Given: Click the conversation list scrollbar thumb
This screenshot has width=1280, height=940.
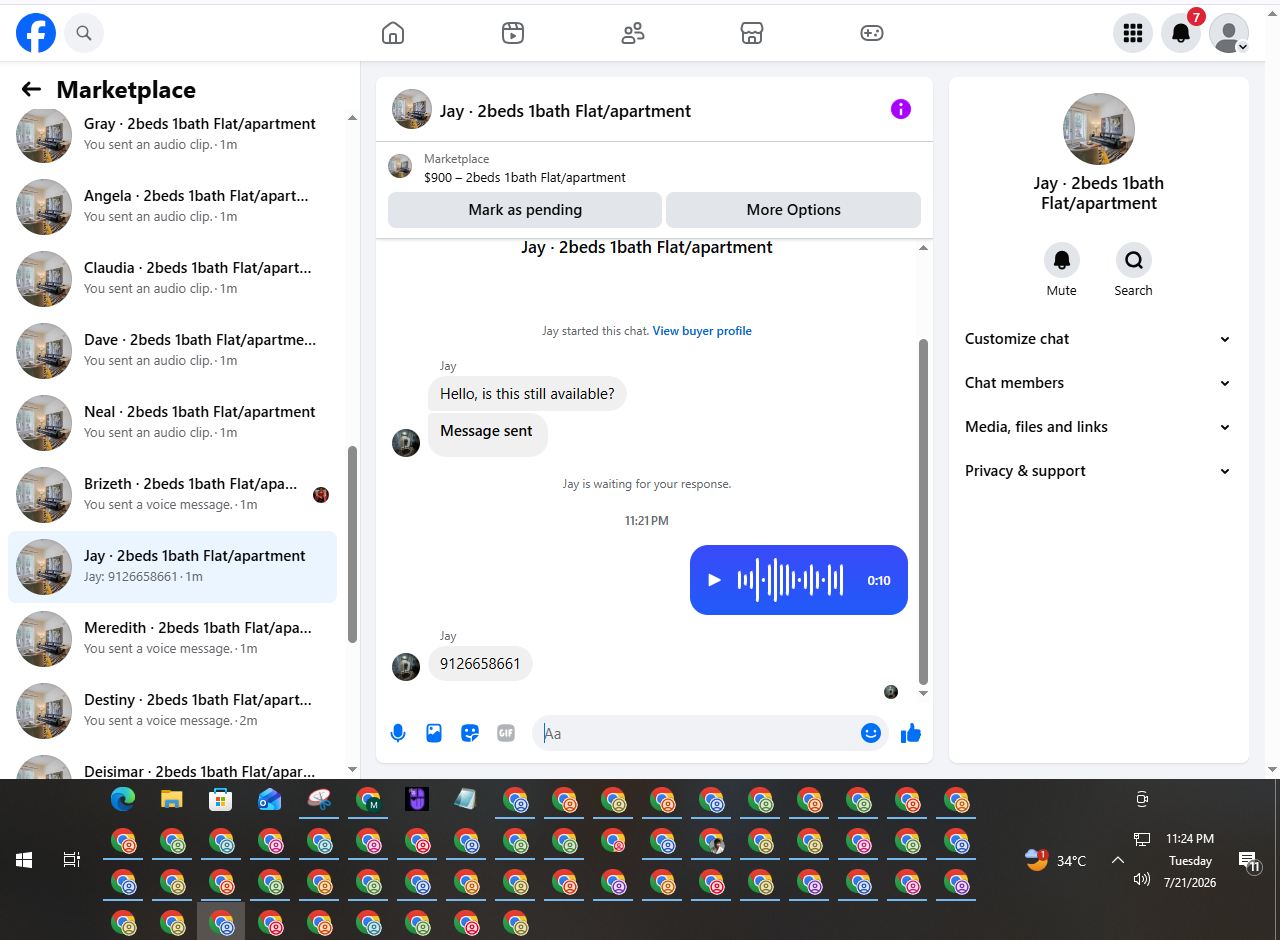Looking at the screenshot, I should [352, 544].
